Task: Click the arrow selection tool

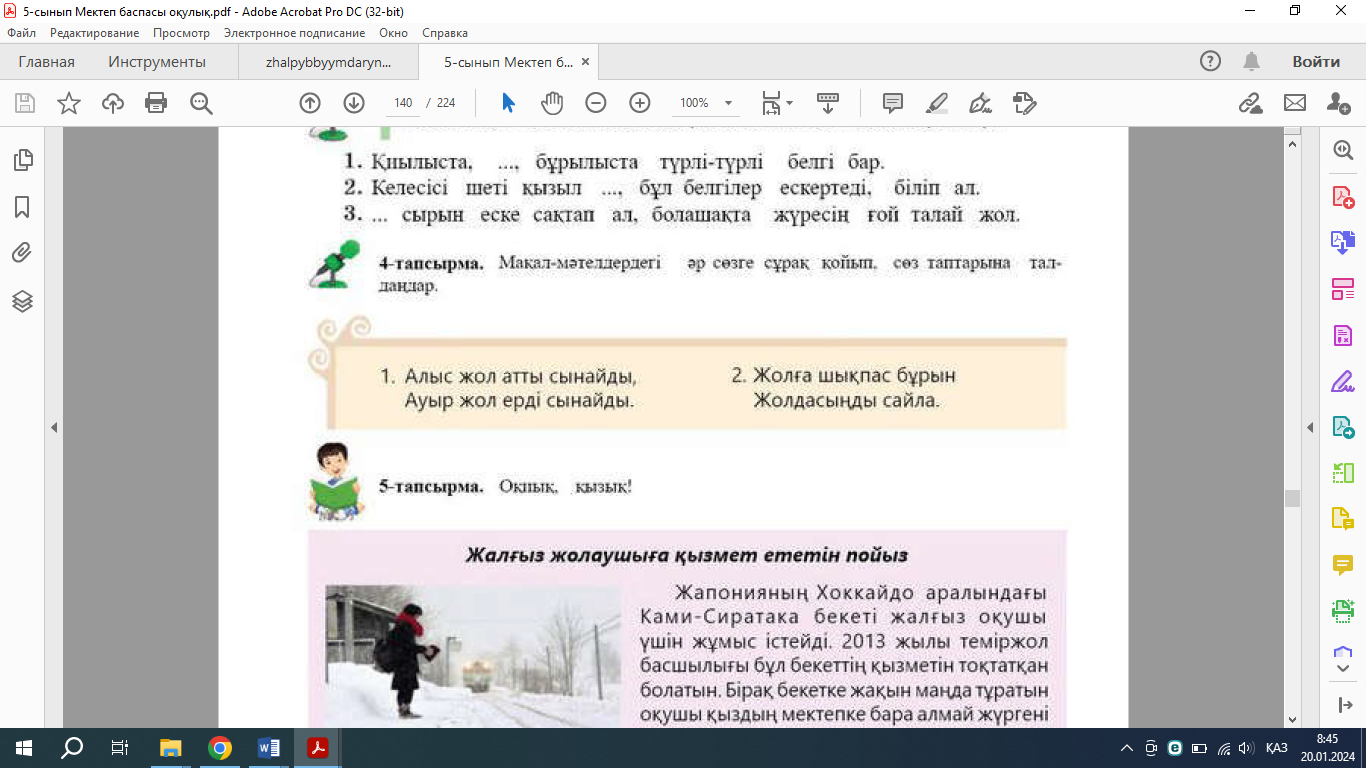Action: [508, 103]
